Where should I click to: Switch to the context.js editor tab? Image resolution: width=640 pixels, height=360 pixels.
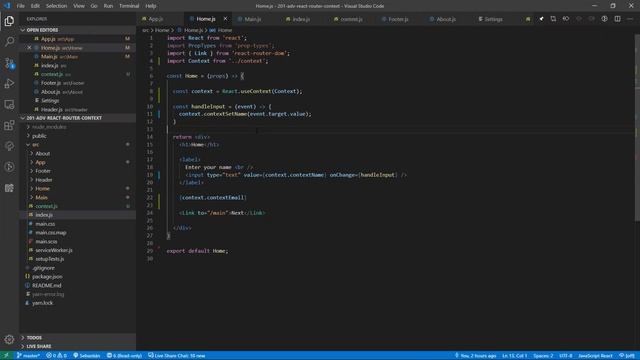click(351, 19)
